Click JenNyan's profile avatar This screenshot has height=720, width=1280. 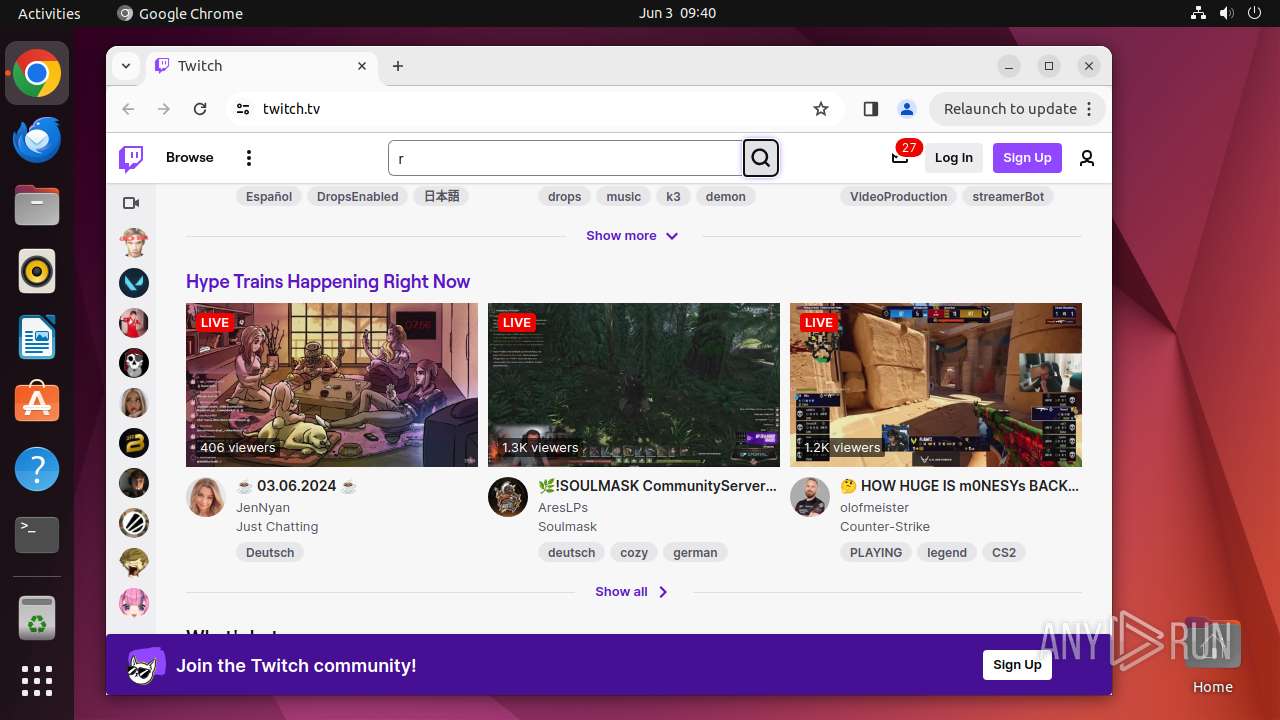(206, 497)
